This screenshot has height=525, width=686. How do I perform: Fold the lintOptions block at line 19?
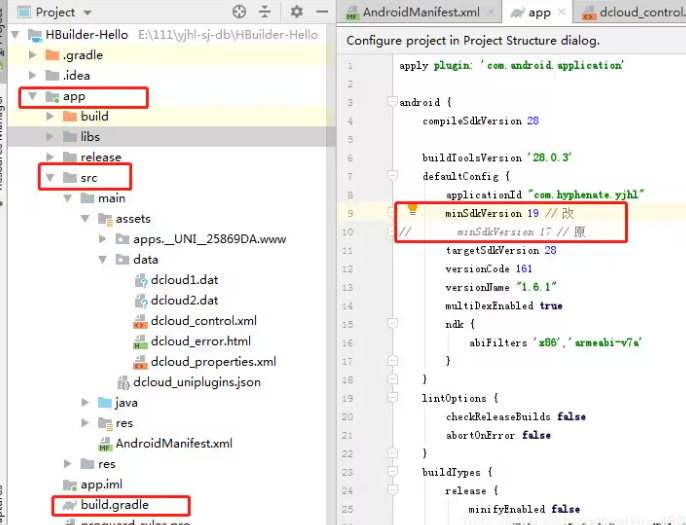point(392,398)
